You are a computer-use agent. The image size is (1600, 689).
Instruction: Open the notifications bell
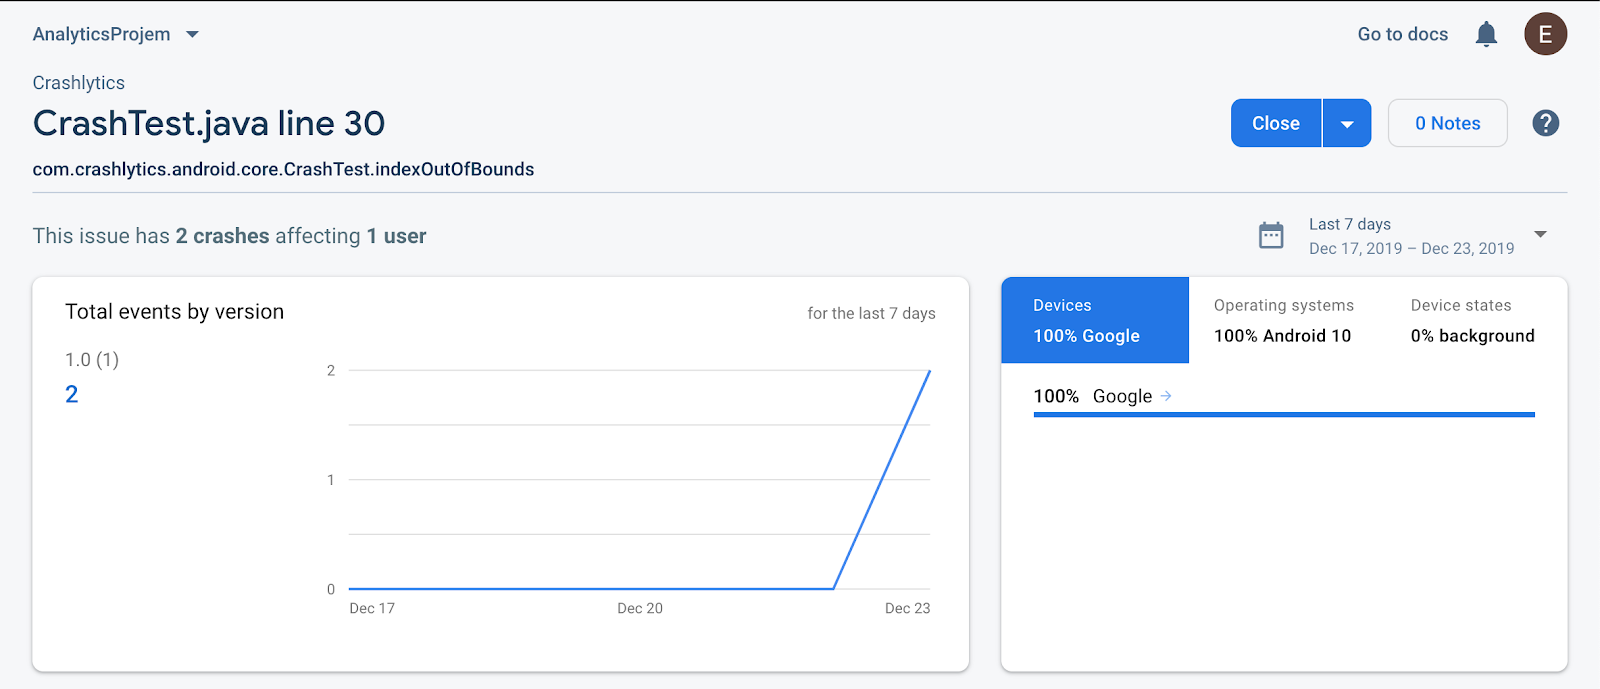(1486, 35)
